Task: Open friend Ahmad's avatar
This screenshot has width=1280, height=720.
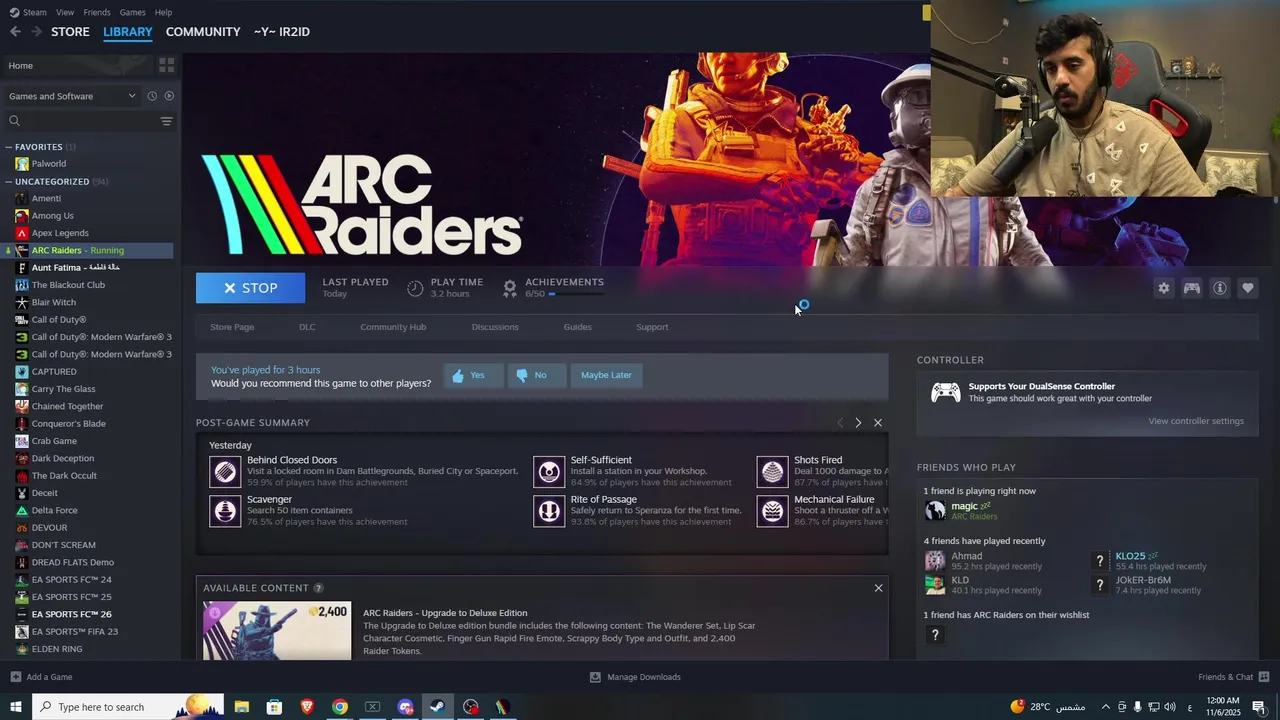Action: pyautogui.click(x=935, y=560)
